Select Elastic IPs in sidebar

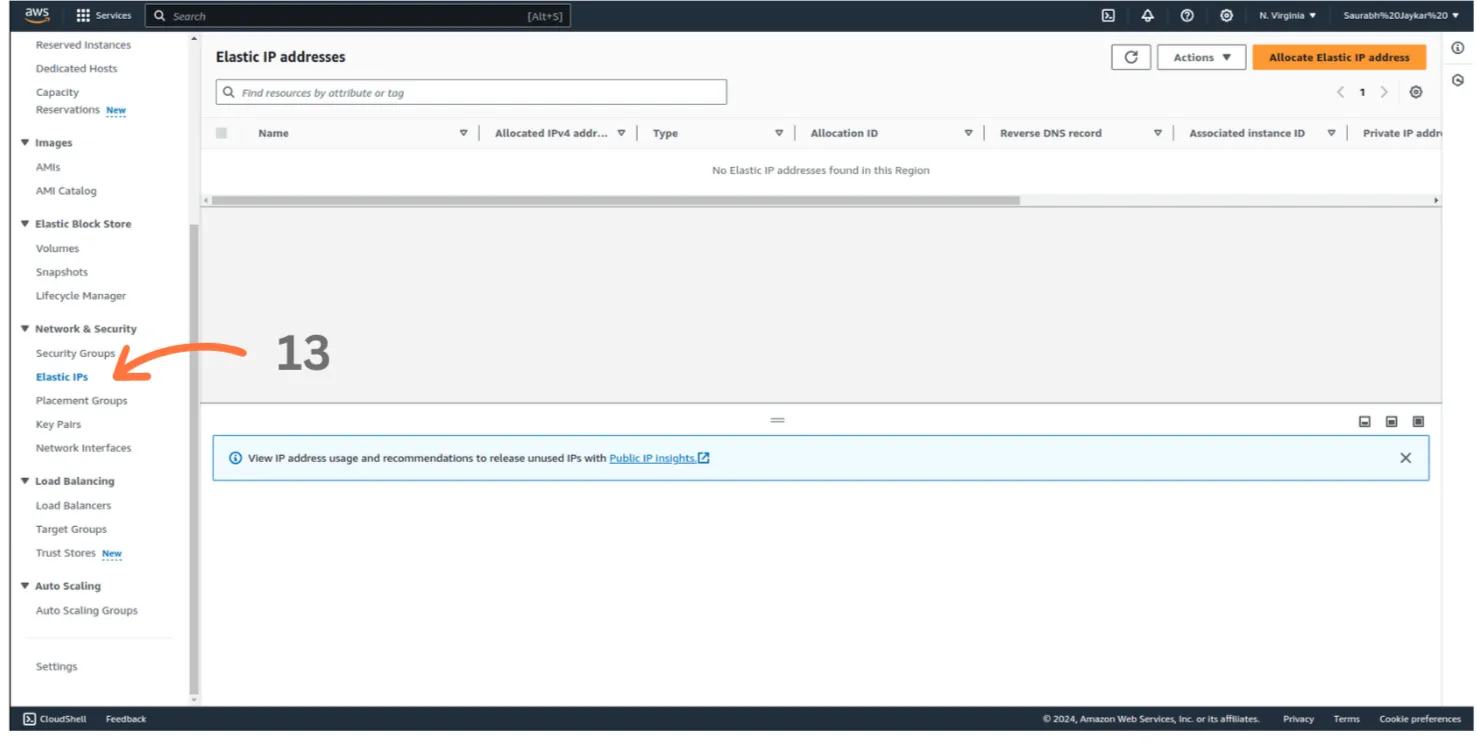62,377
